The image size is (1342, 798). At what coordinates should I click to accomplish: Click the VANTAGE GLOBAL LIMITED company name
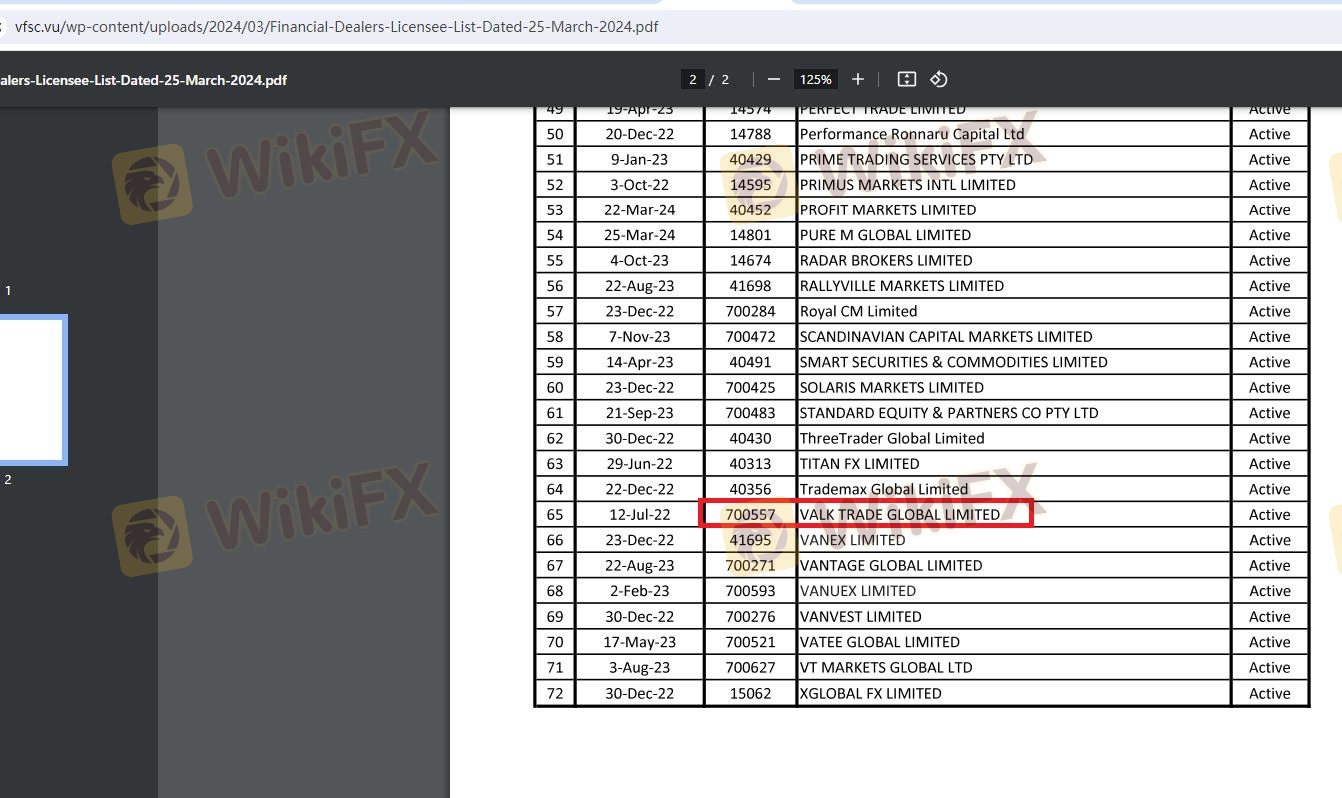click(890, 566)
